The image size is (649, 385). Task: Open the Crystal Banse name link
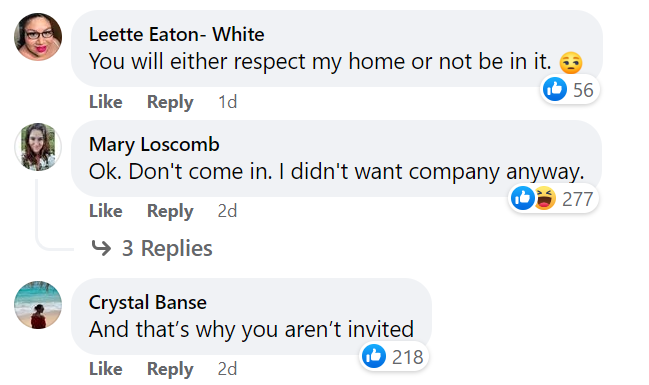click(x=147, y=303)
